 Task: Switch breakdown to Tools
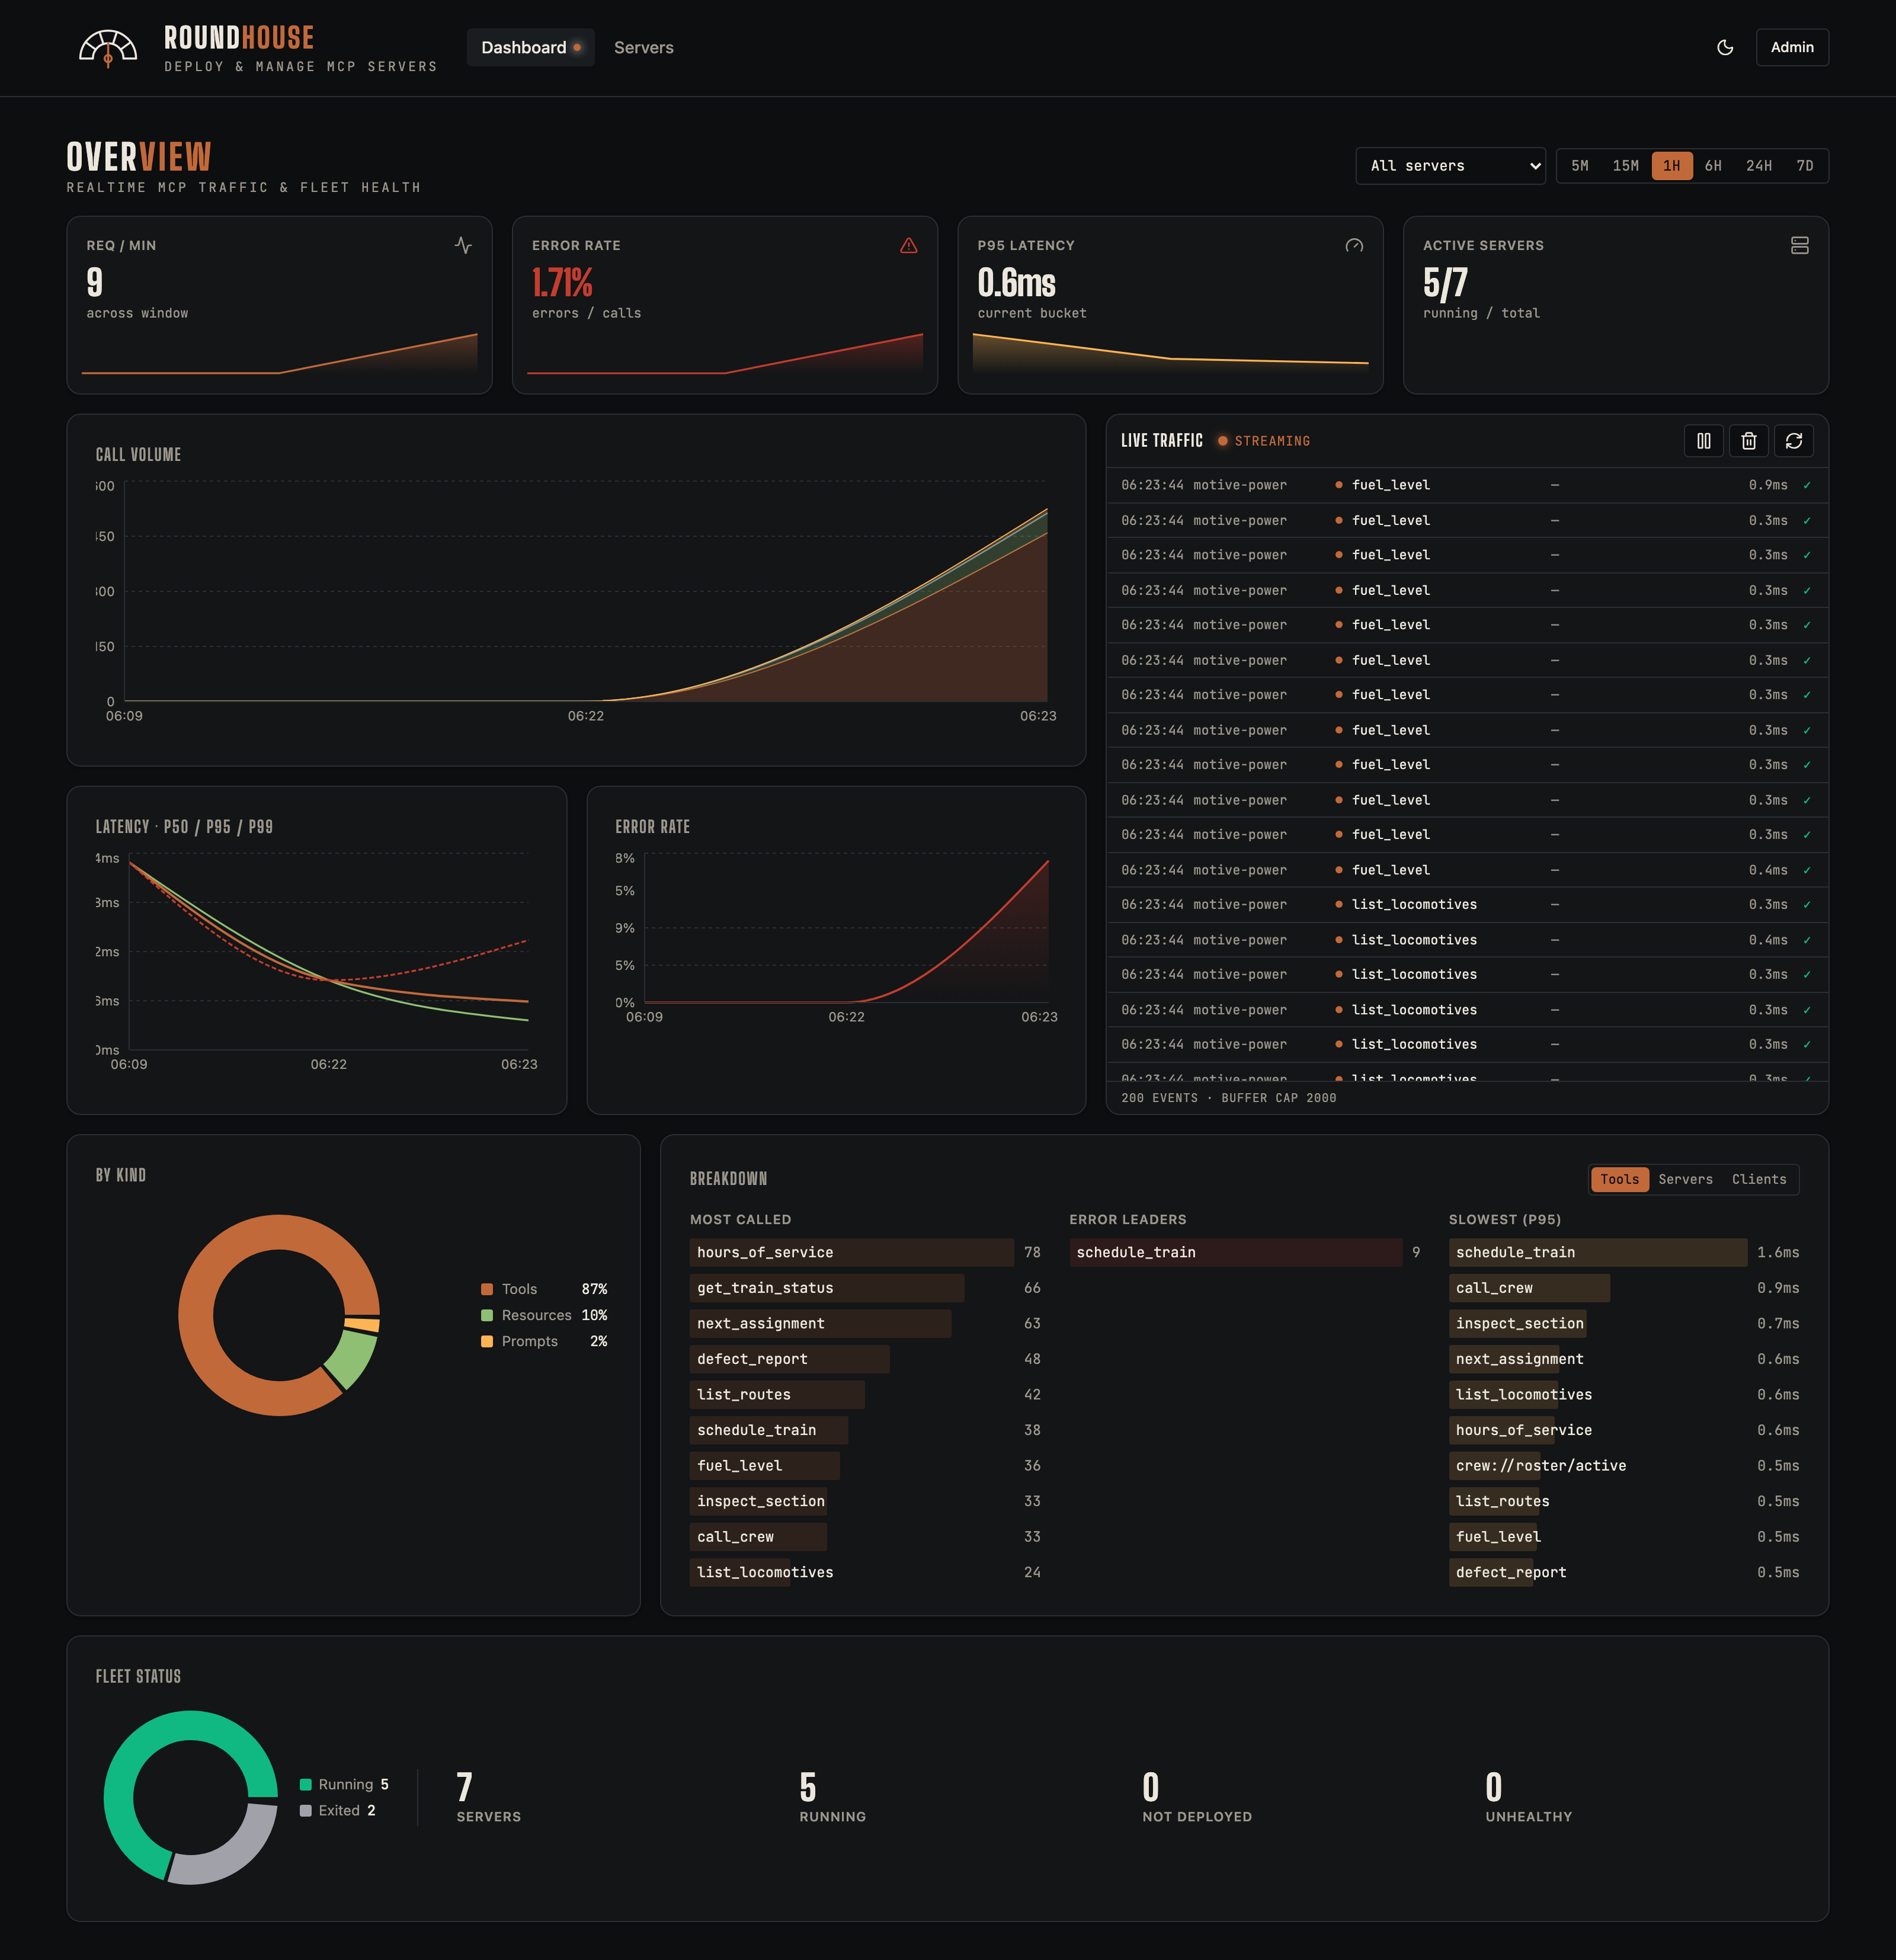point(1620,1179)
